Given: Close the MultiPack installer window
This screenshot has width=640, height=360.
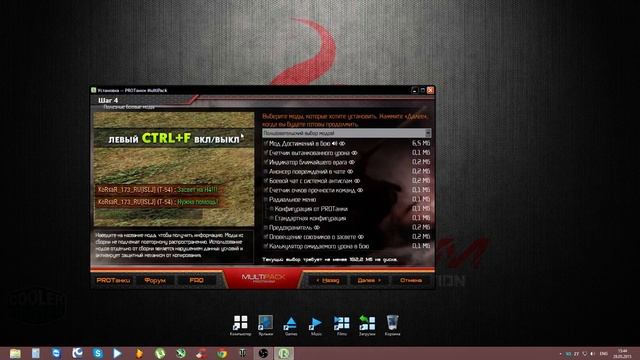Looking at the screenshot, I should click(x=430, y=90).
